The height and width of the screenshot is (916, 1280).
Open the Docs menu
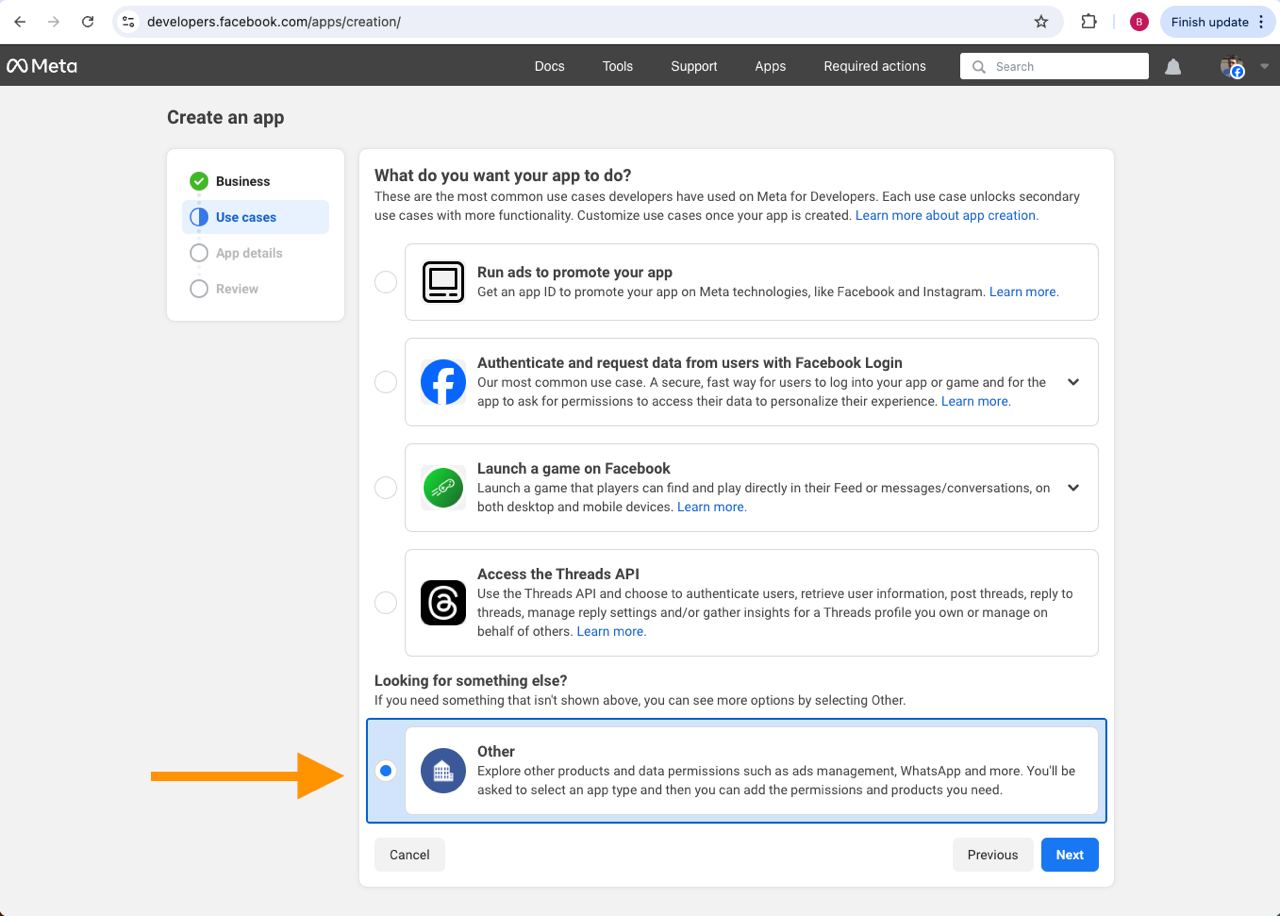point(549,66)
